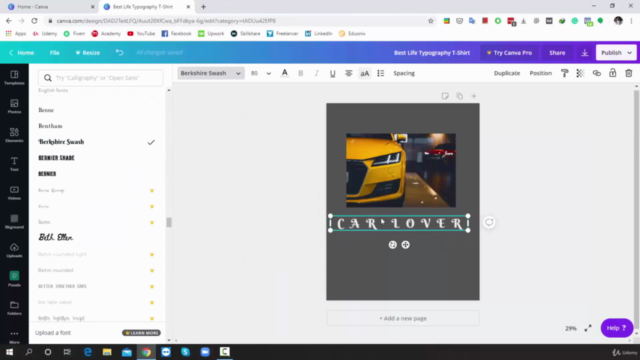The image size is (640, 360).
Task: Click the font search field
Action: [100, 78]
